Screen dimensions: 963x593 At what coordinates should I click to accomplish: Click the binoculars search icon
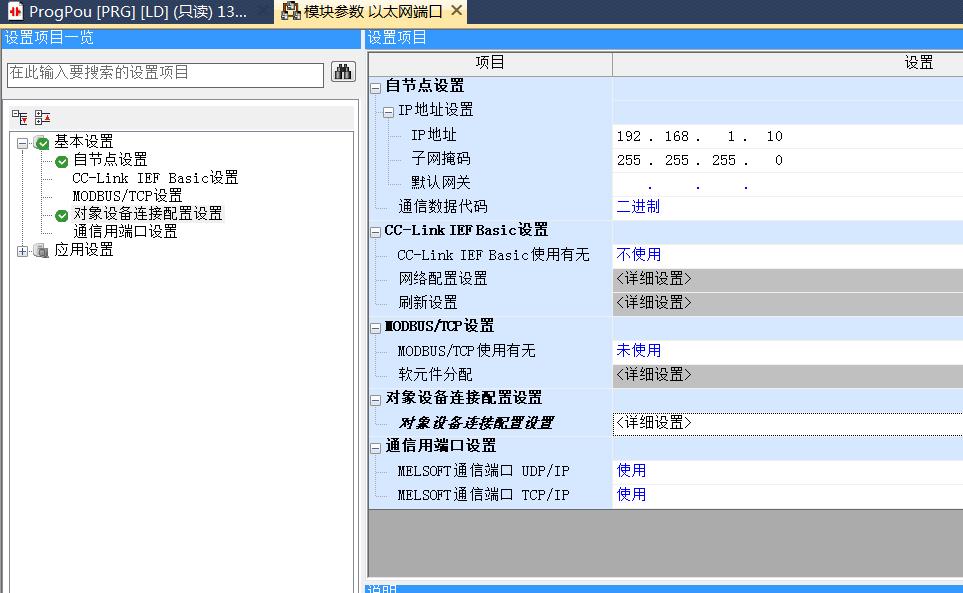[342, 73]
